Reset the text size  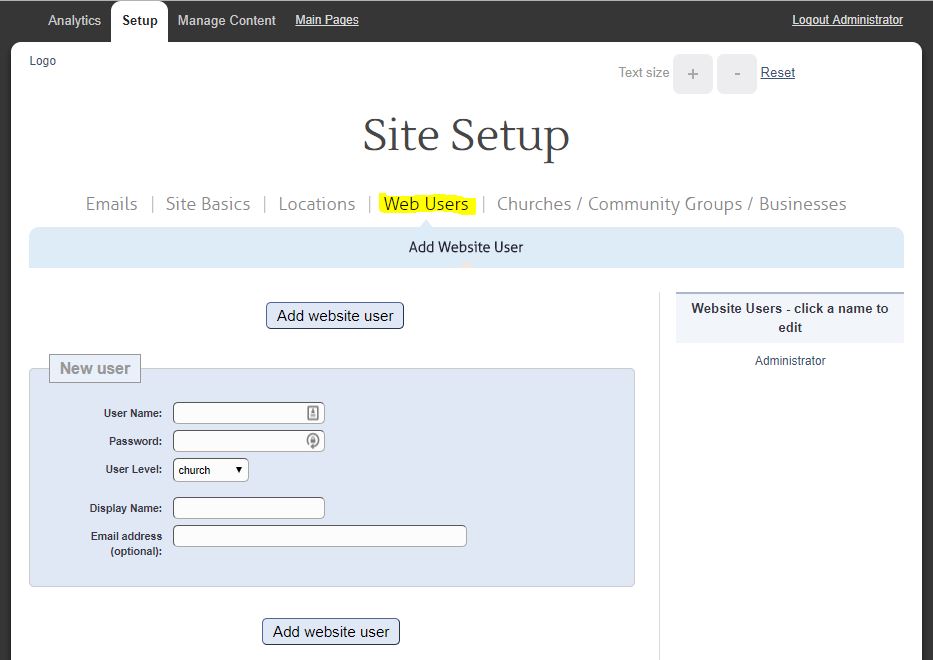[778, 72]
